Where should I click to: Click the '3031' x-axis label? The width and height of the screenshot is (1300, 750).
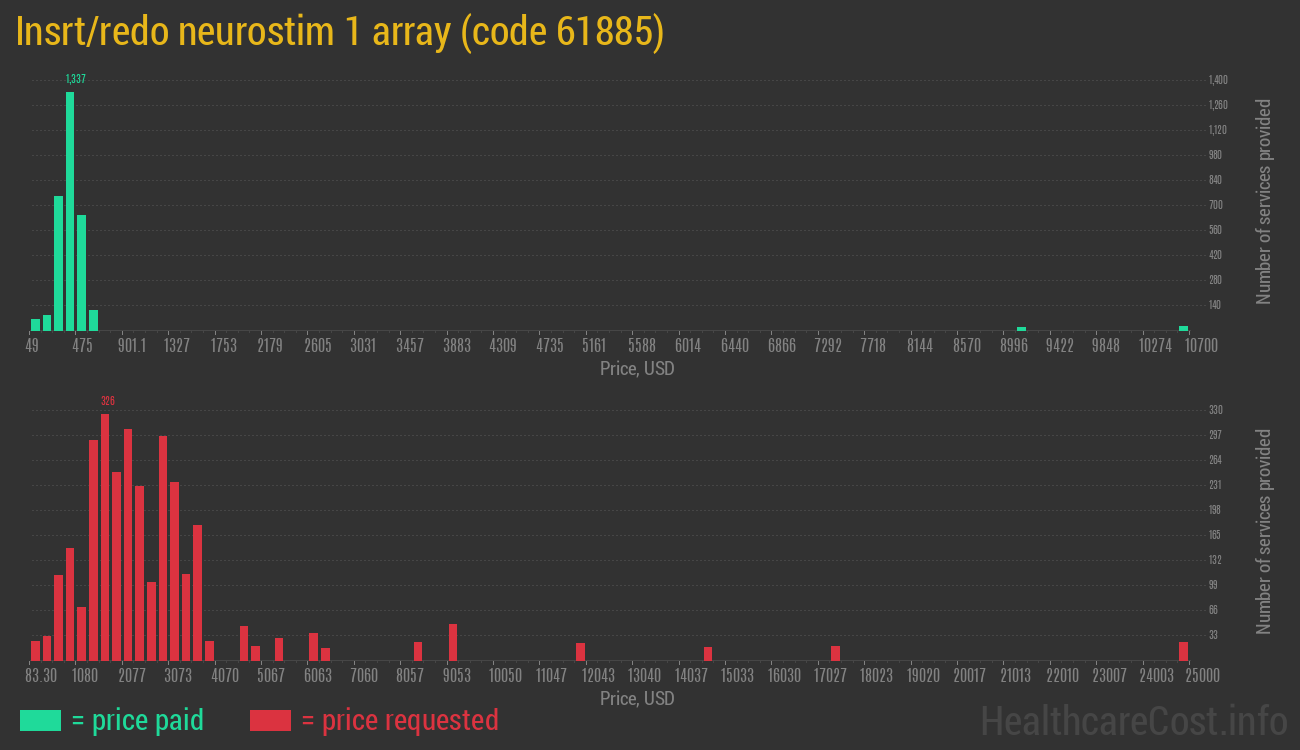point(363,345)
